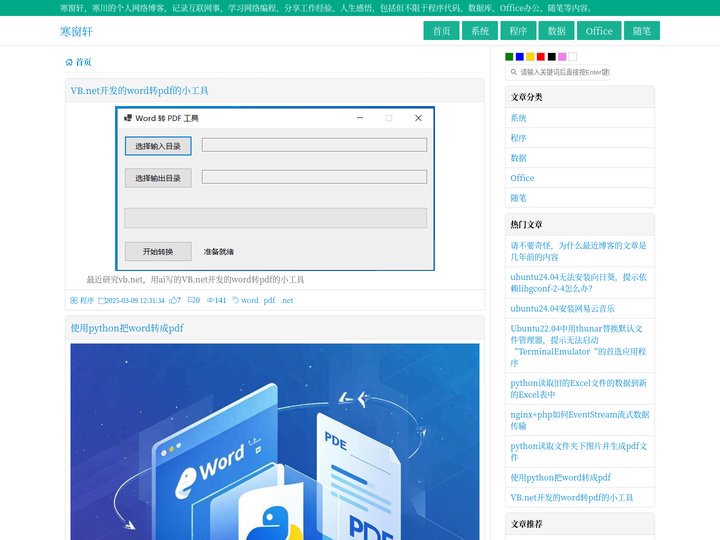Open the 首页 navigation tab

click(x=441, y=31)
